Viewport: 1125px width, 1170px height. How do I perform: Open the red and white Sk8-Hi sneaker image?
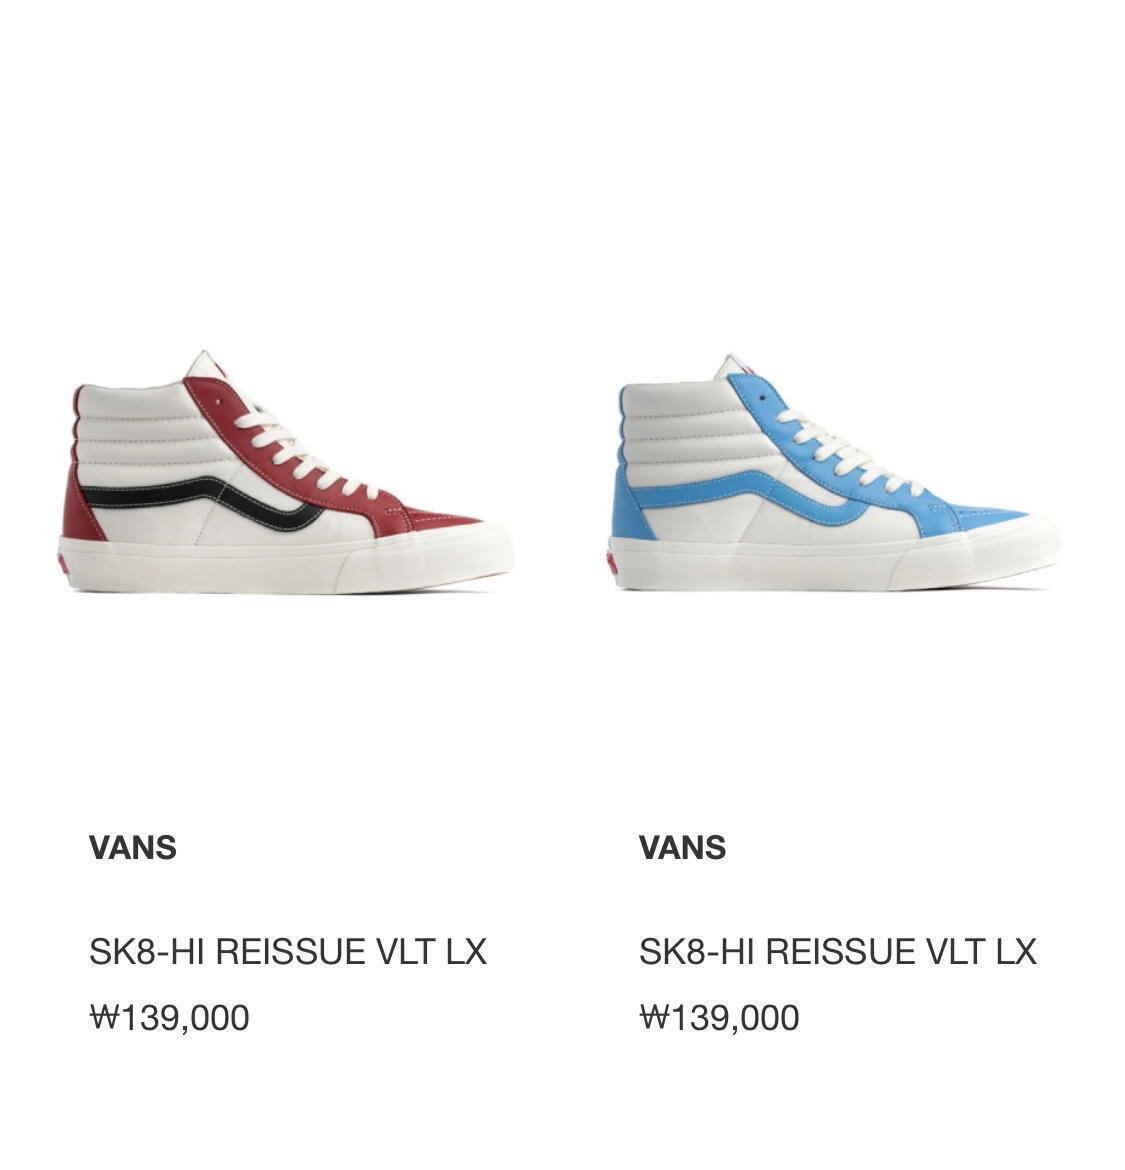pos(286,472)
